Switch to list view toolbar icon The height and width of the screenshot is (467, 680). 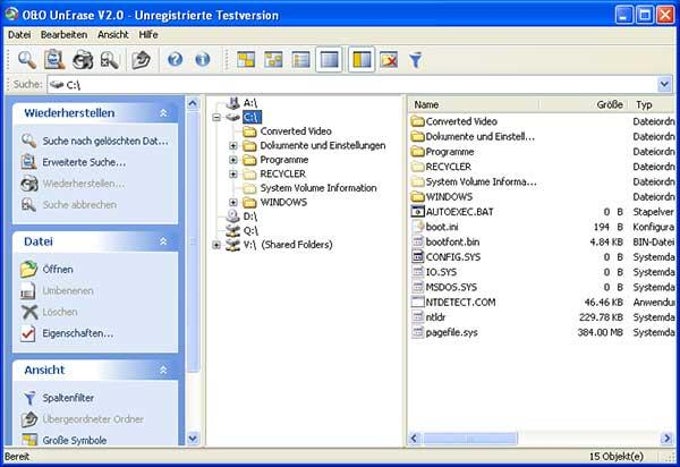click(x=301, y=60)
